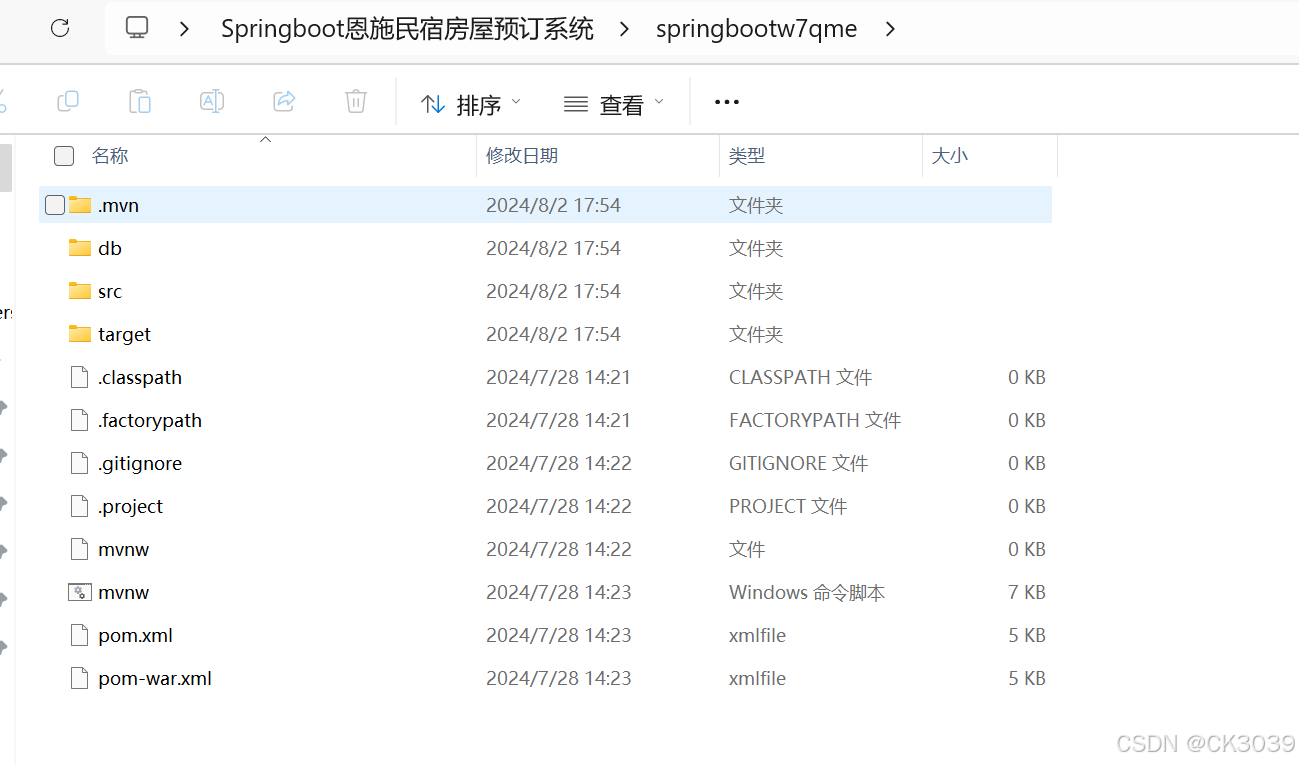
Task: Click the .mvn folder icon
Action: pyautogui.click(x=80, y=205)
